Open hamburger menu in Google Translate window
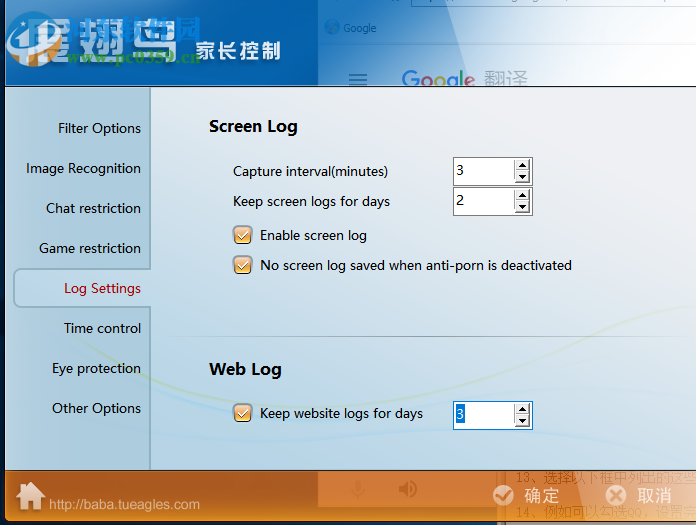Viewport: 696px width, 525px height. 358,79
